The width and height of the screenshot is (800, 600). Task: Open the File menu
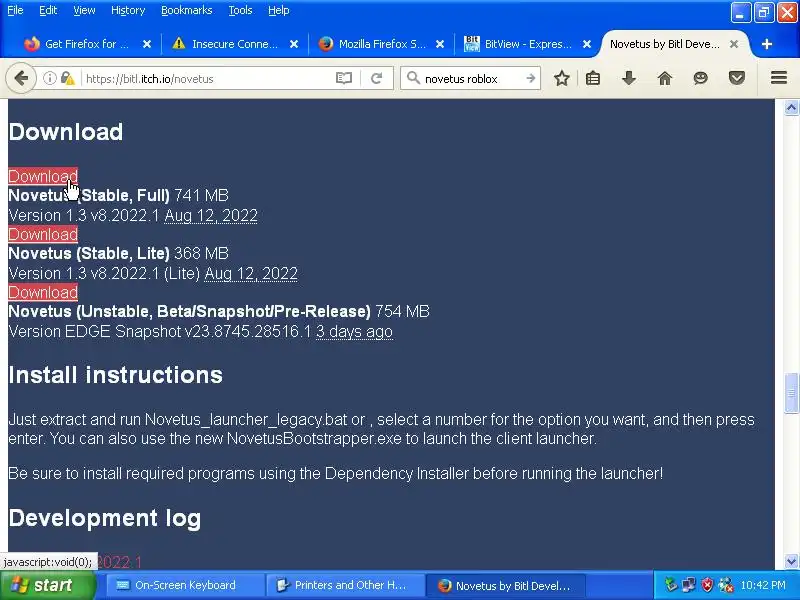(x=15, y=10)
